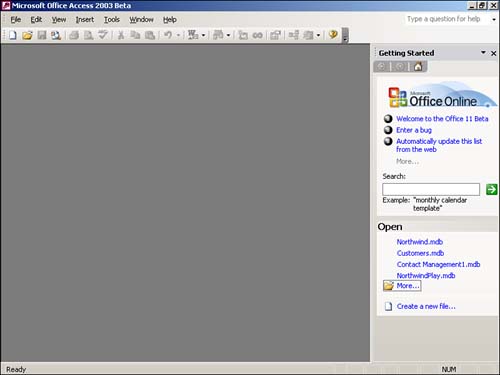Open the Insert menu
Screen dimensions: 500x375
[x=85, y=20]
